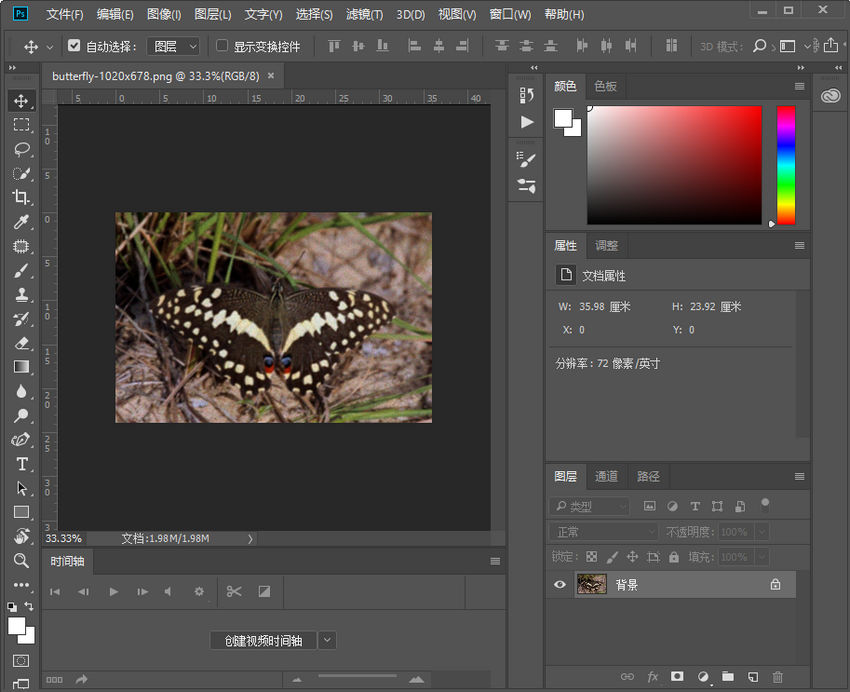Viewport: 850px width, 692px height.
Task: Choose the Blur tool
Action: (x=21, y=391)
